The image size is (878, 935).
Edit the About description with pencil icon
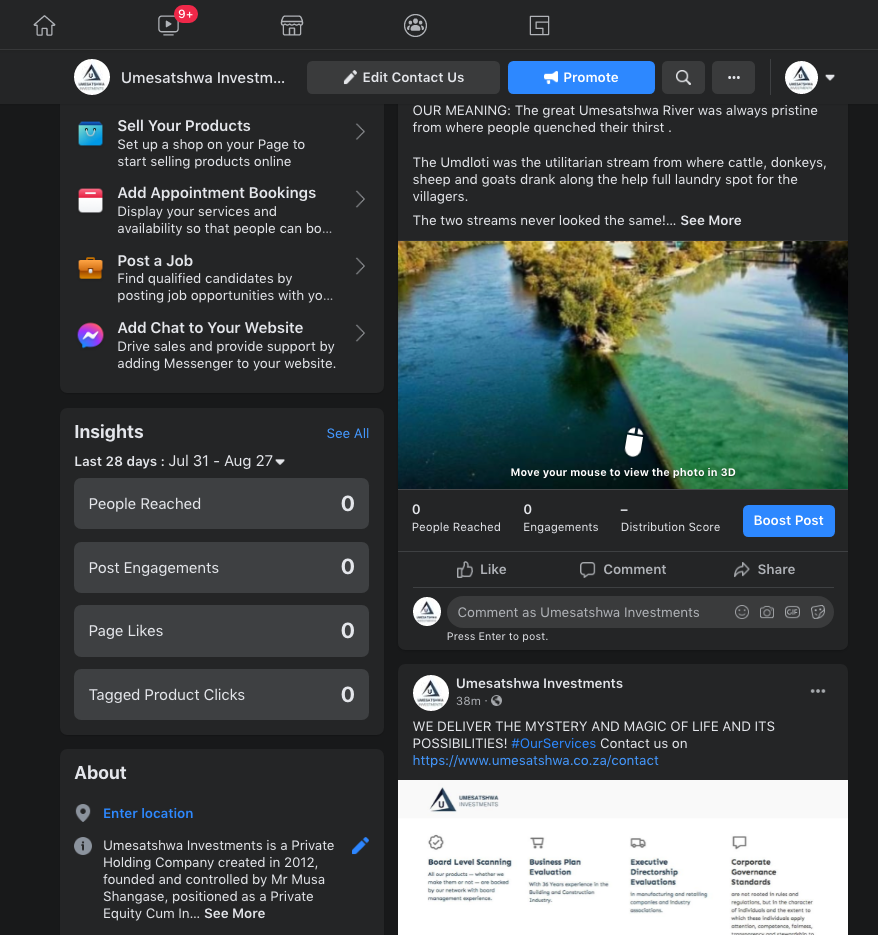coord(360,845)
